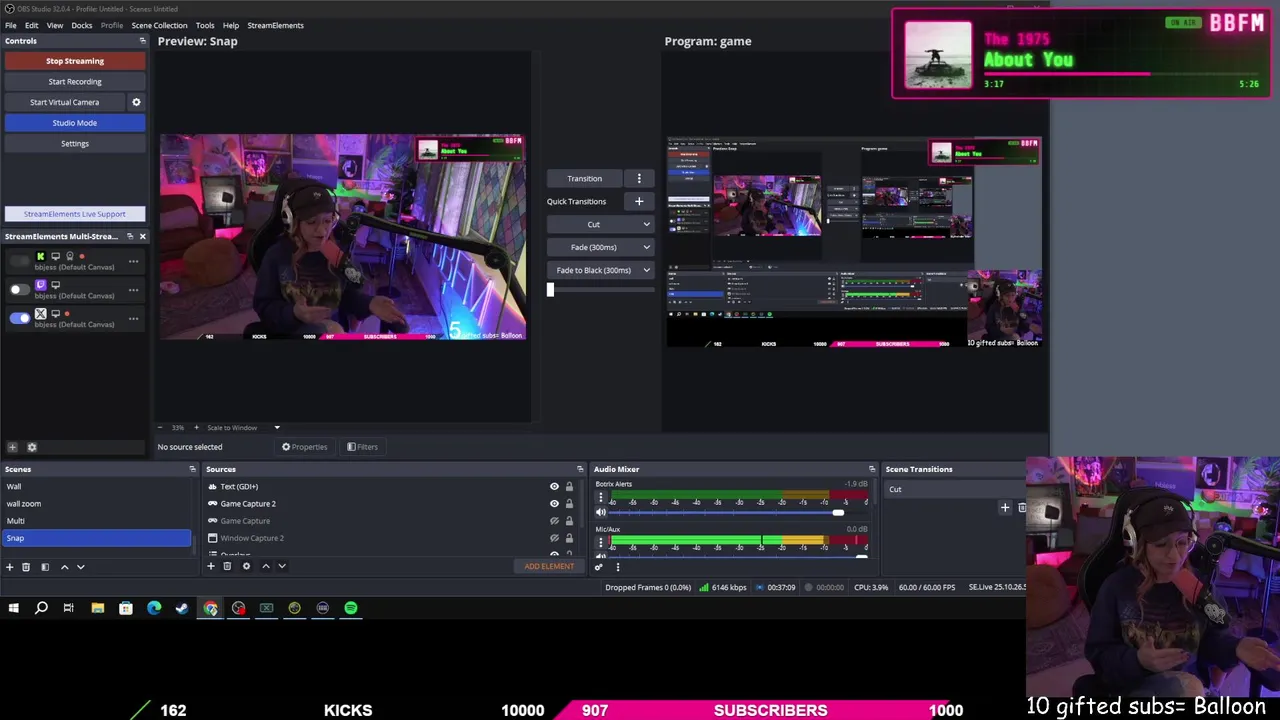This screenshot has width=1280, height=720.
Task: Open the Edit menu
Action: 32,25
